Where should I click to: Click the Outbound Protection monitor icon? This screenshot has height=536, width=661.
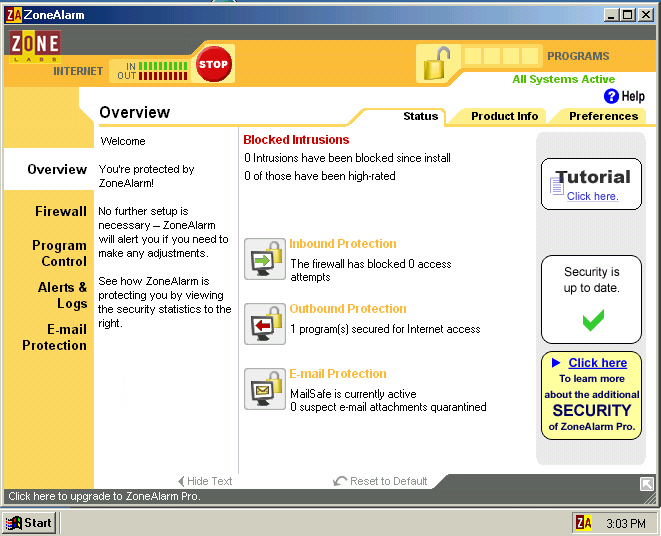click(x=265, y=324)
